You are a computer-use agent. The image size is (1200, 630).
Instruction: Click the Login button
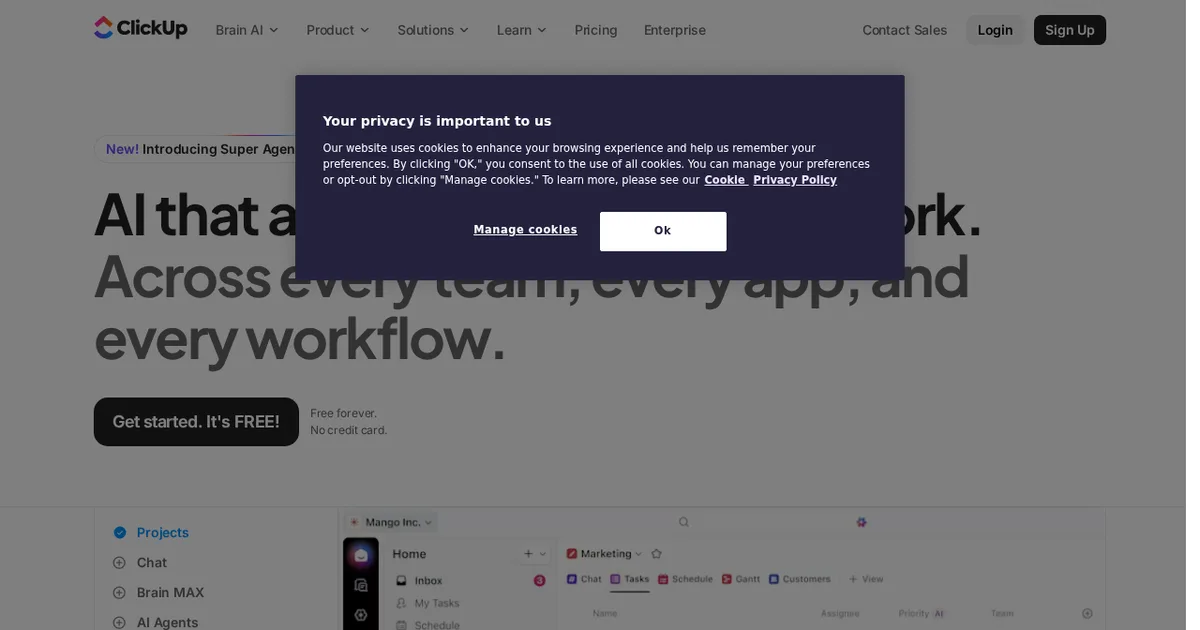pos(995,30)
